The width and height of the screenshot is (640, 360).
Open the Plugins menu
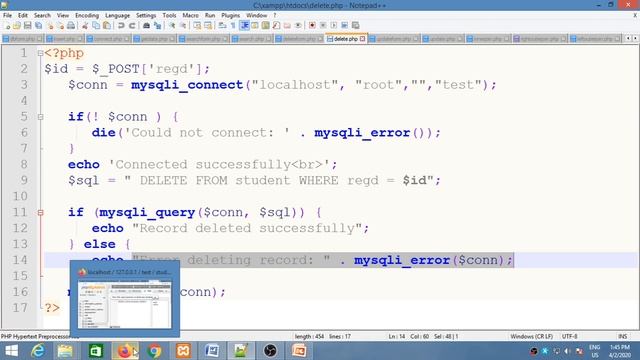click(231, 16)
